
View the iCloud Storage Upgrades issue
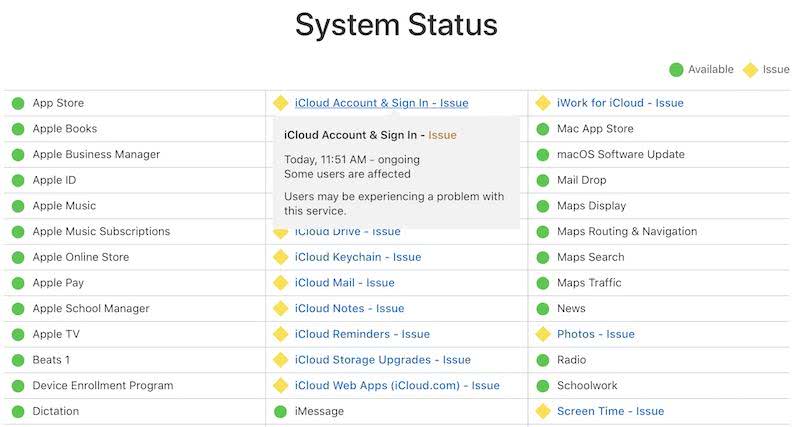tap(382, 360)
